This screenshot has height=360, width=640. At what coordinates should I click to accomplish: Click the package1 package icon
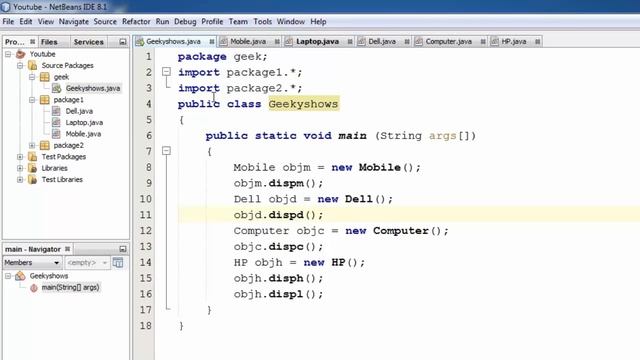45,100
